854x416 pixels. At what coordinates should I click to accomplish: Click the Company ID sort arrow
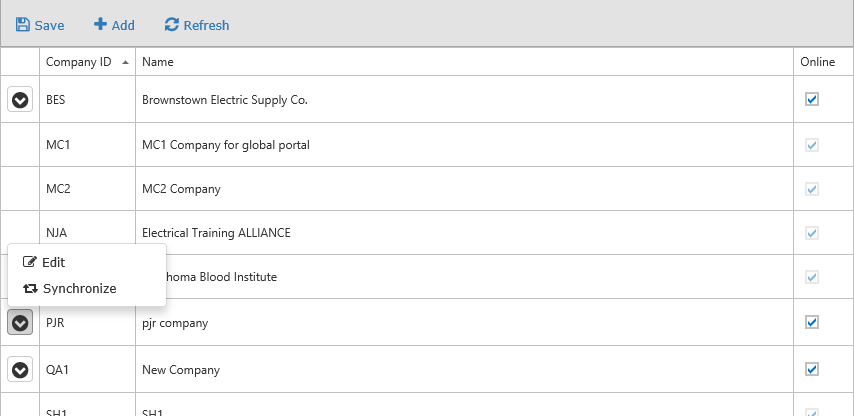pyautogui.click(x=125, y=62)
